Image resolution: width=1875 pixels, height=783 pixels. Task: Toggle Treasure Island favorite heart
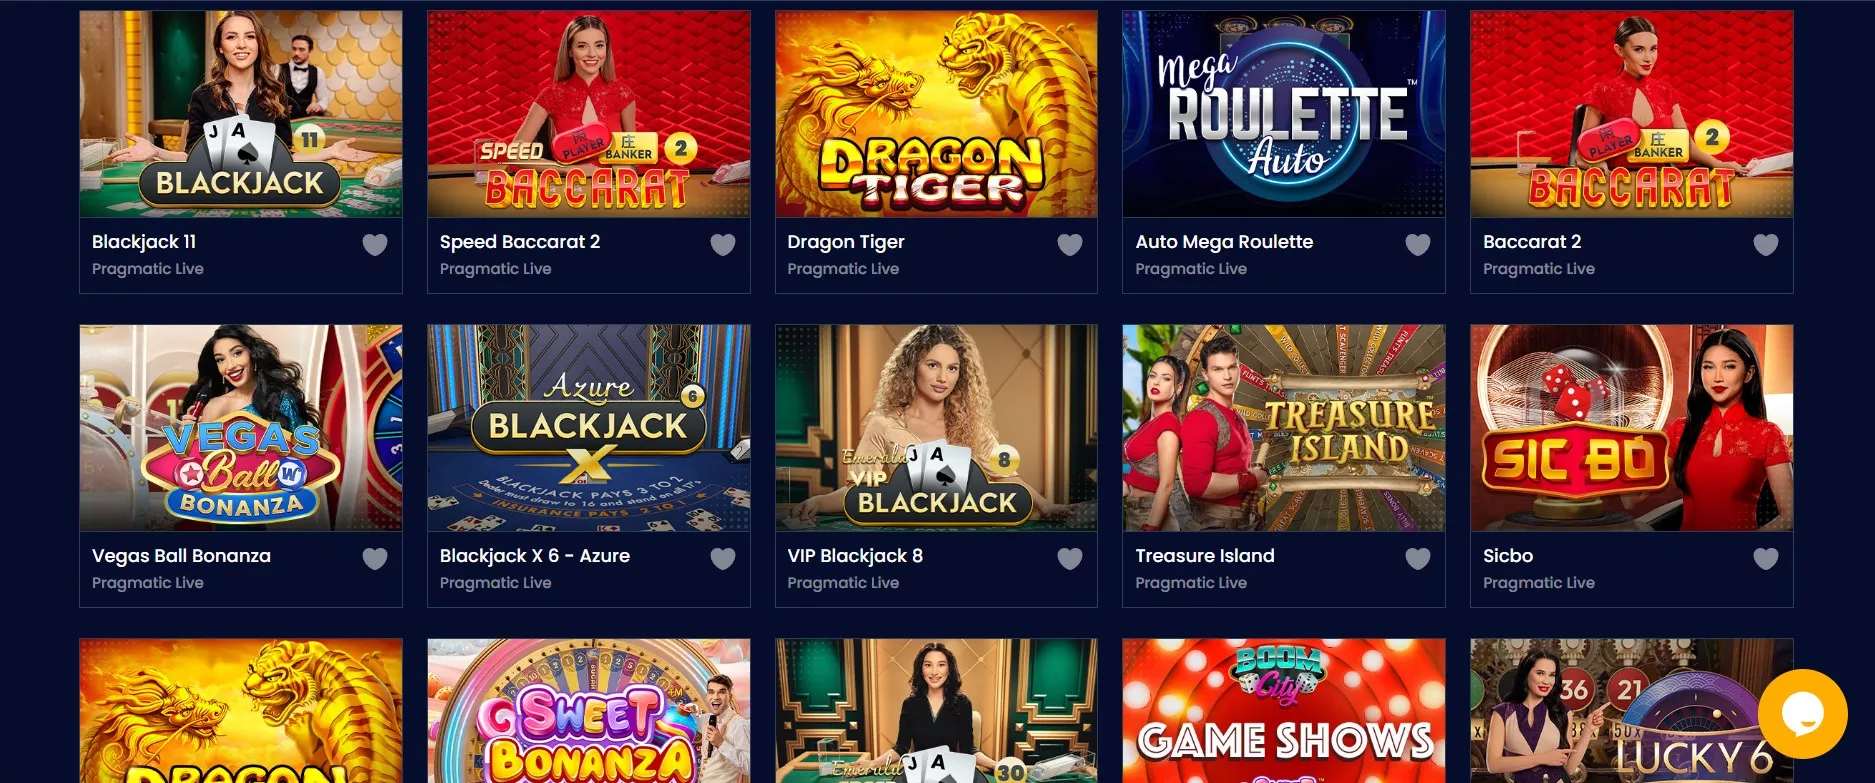pyautogui.click(x=1418, y=558)
